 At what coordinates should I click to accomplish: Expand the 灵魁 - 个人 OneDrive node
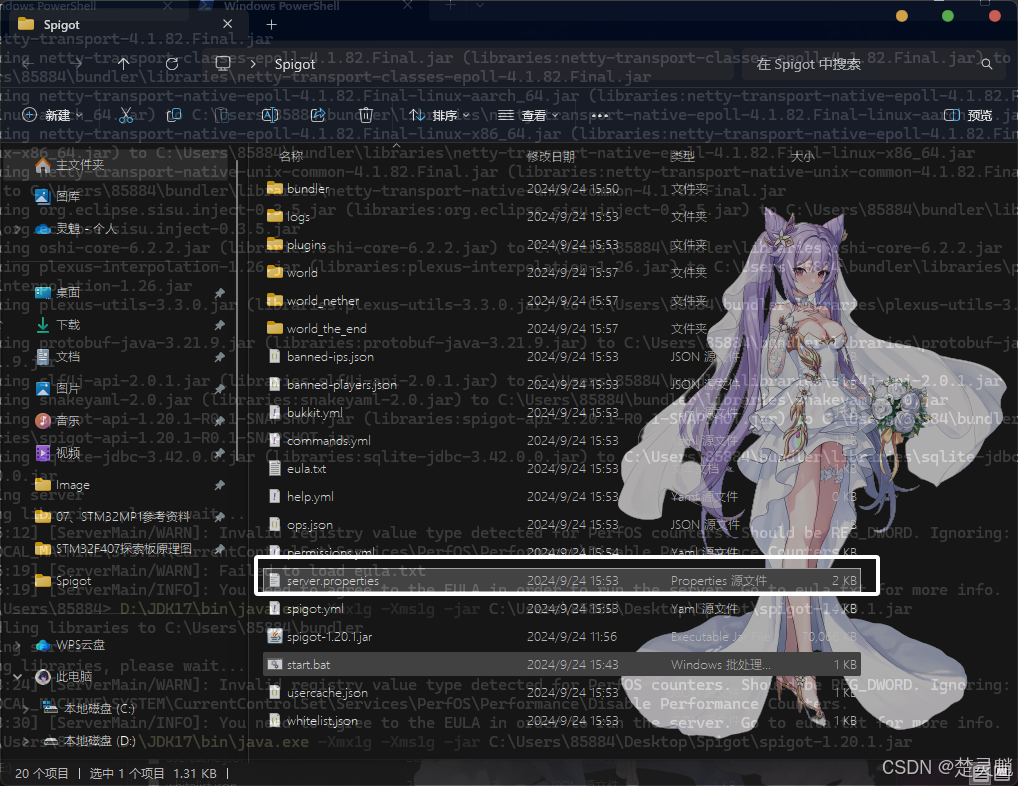pyautogui.click(x=18, y=228)
